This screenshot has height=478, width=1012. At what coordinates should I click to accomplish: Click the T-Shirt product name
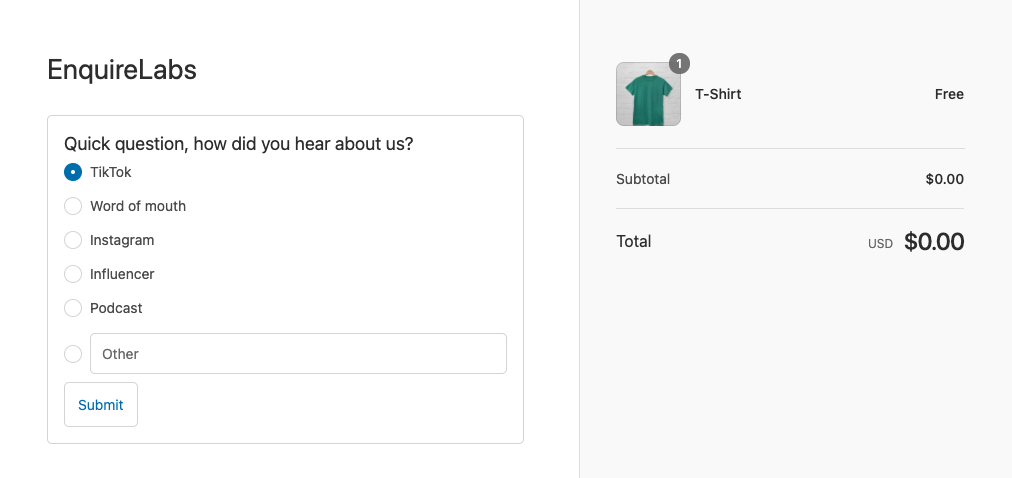coord(718,94)
